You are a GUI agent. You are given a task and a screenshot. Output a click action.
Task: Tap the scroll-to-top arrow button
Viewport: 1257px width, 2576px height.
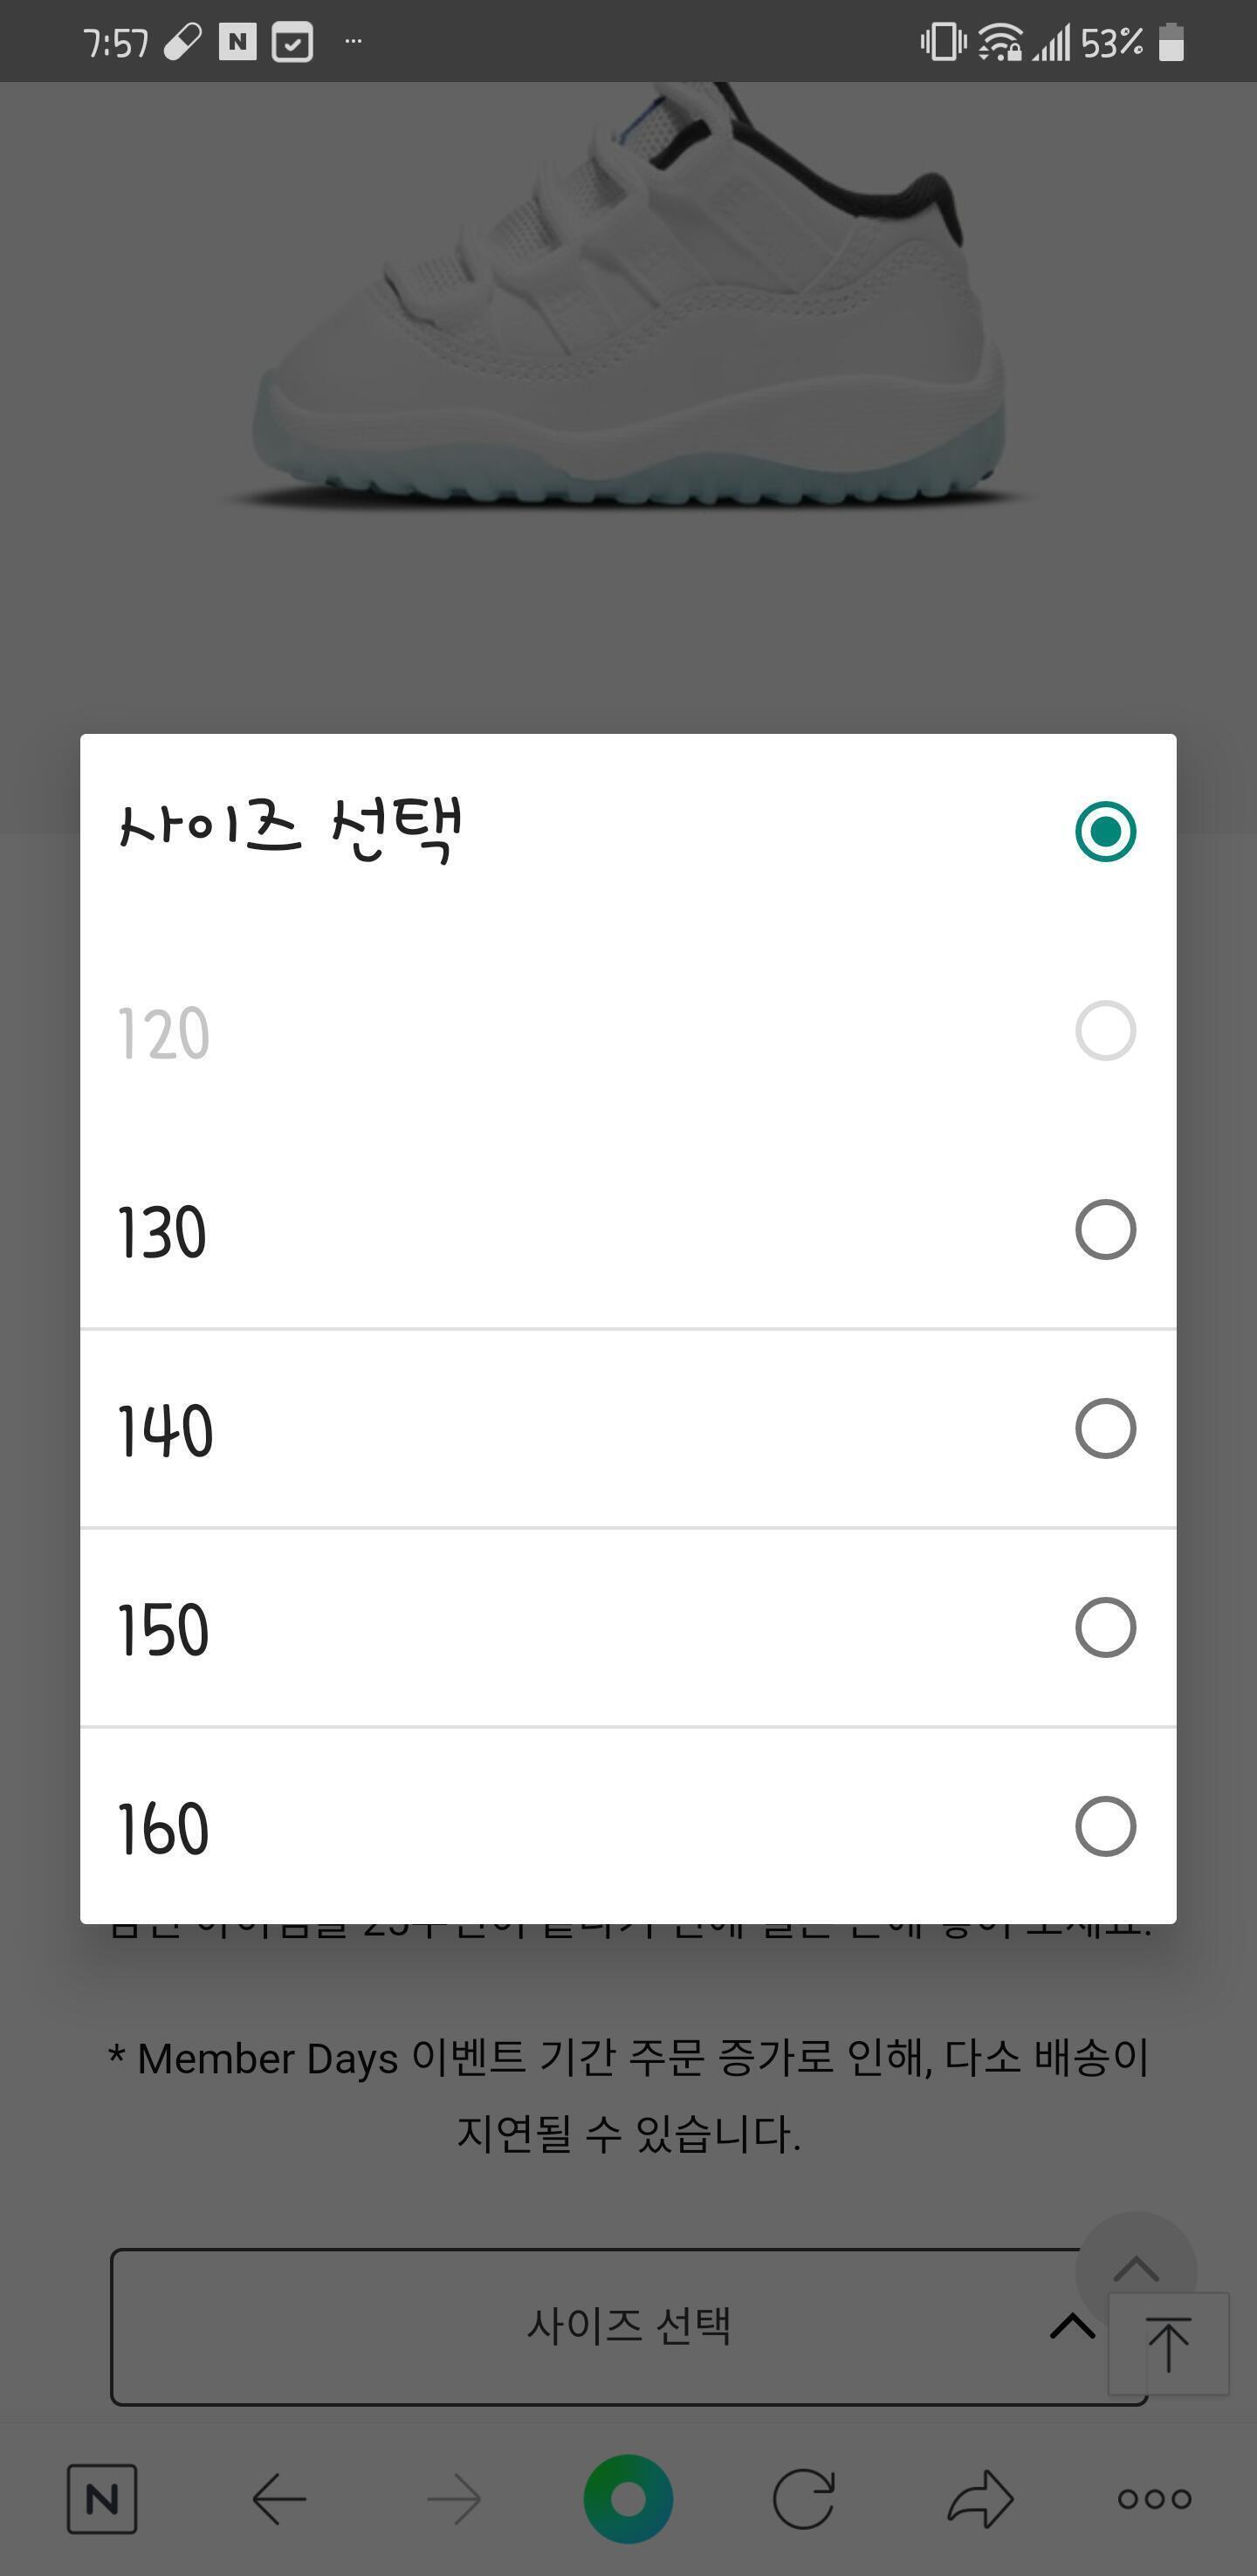(1168, 2345)
